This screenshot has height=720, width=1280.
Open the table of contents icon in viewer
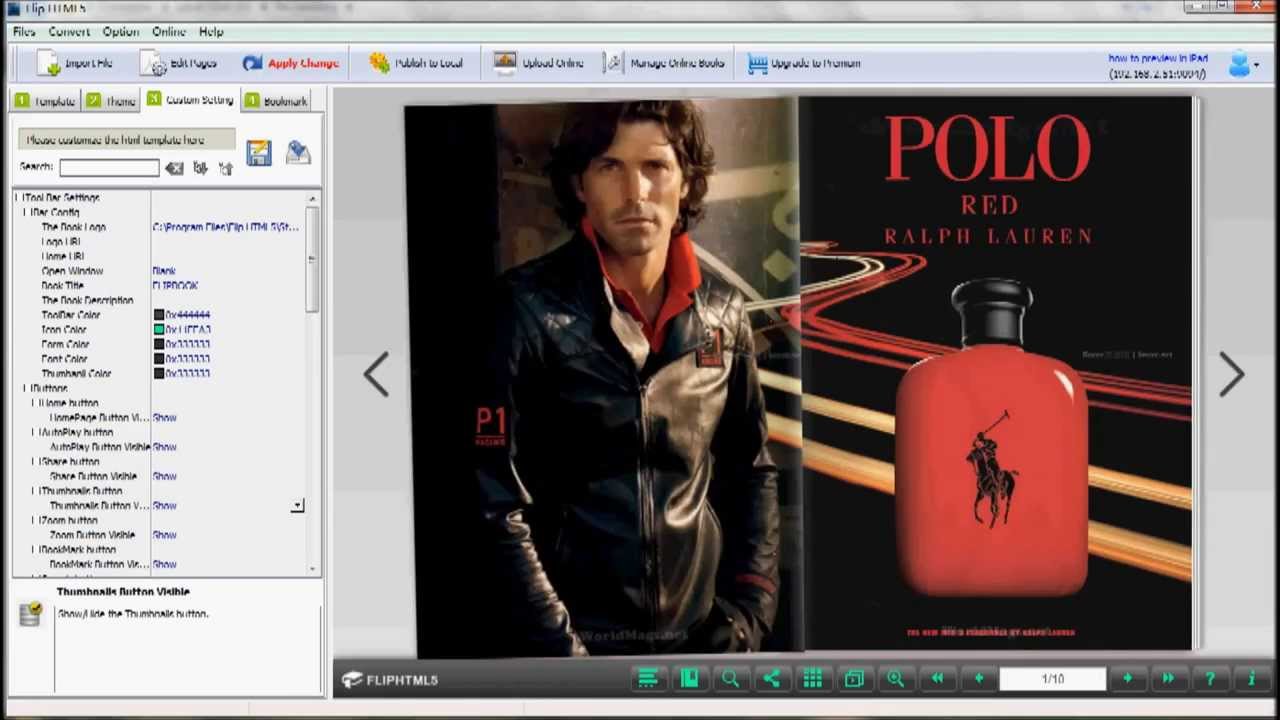pos(647,679)
